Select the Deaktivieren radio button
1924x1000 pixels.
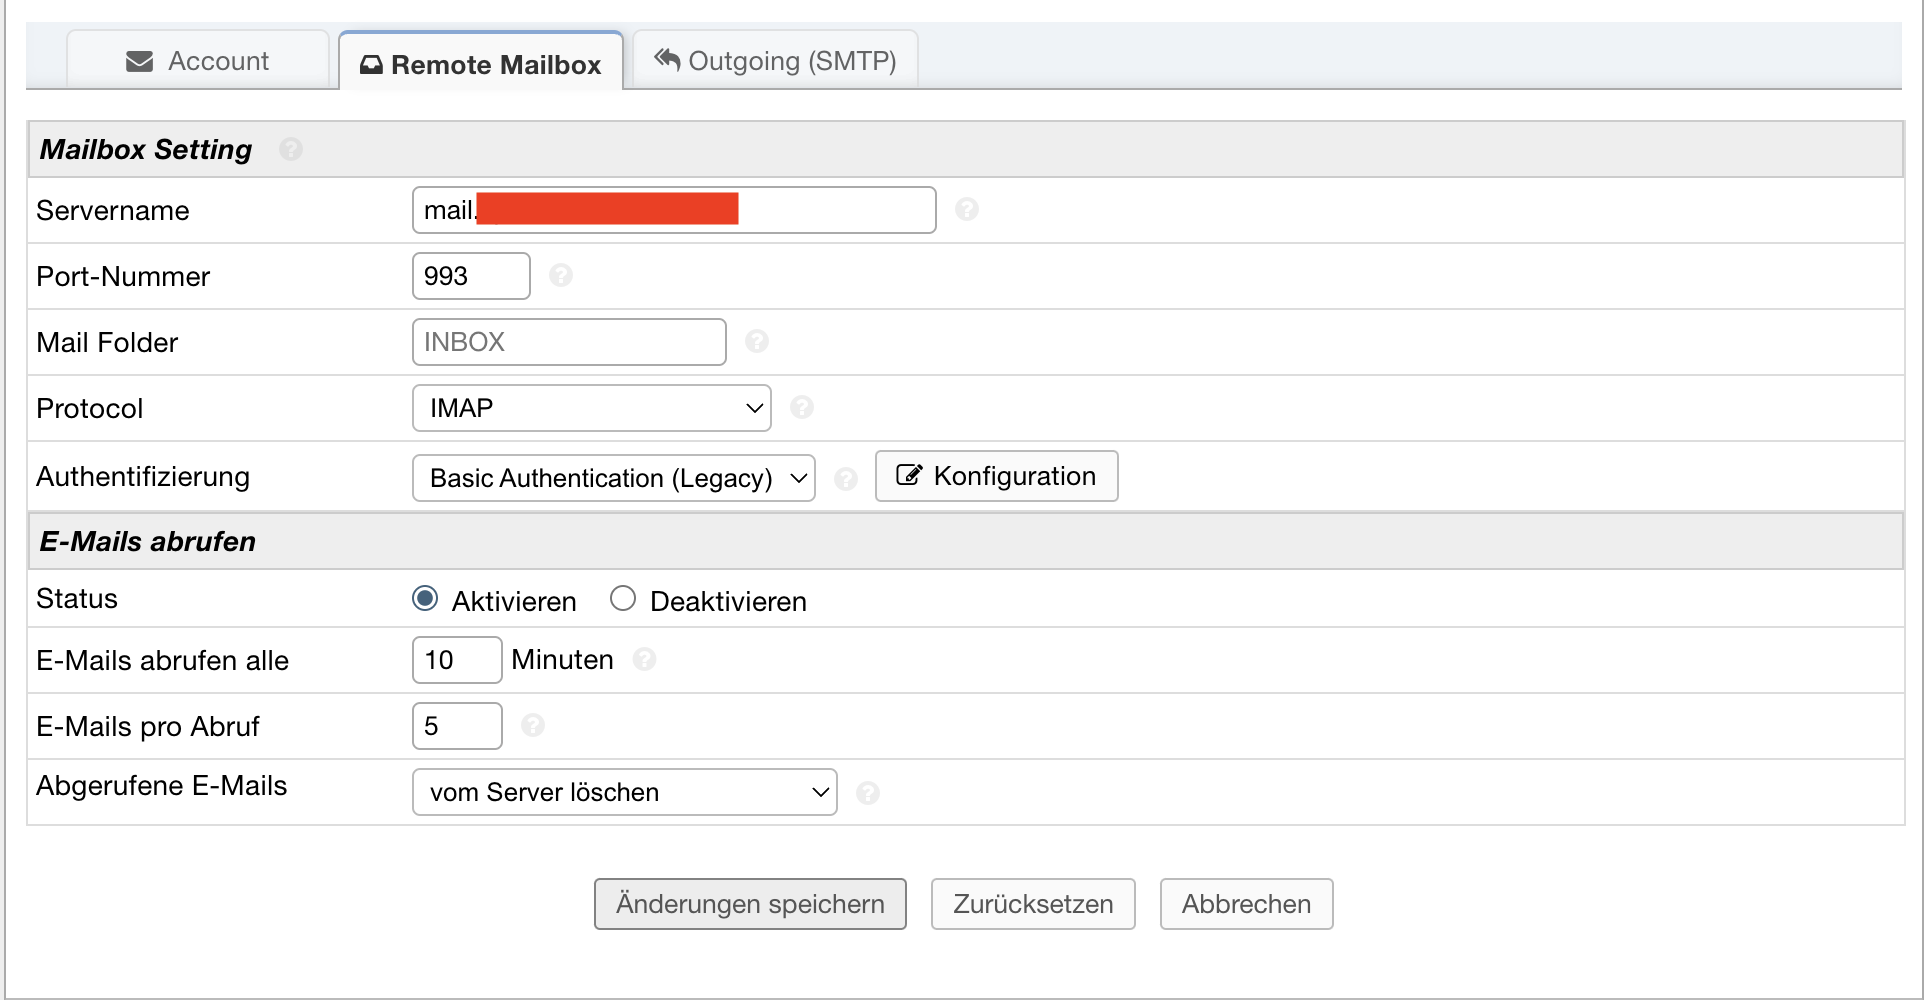coord(623,599)
